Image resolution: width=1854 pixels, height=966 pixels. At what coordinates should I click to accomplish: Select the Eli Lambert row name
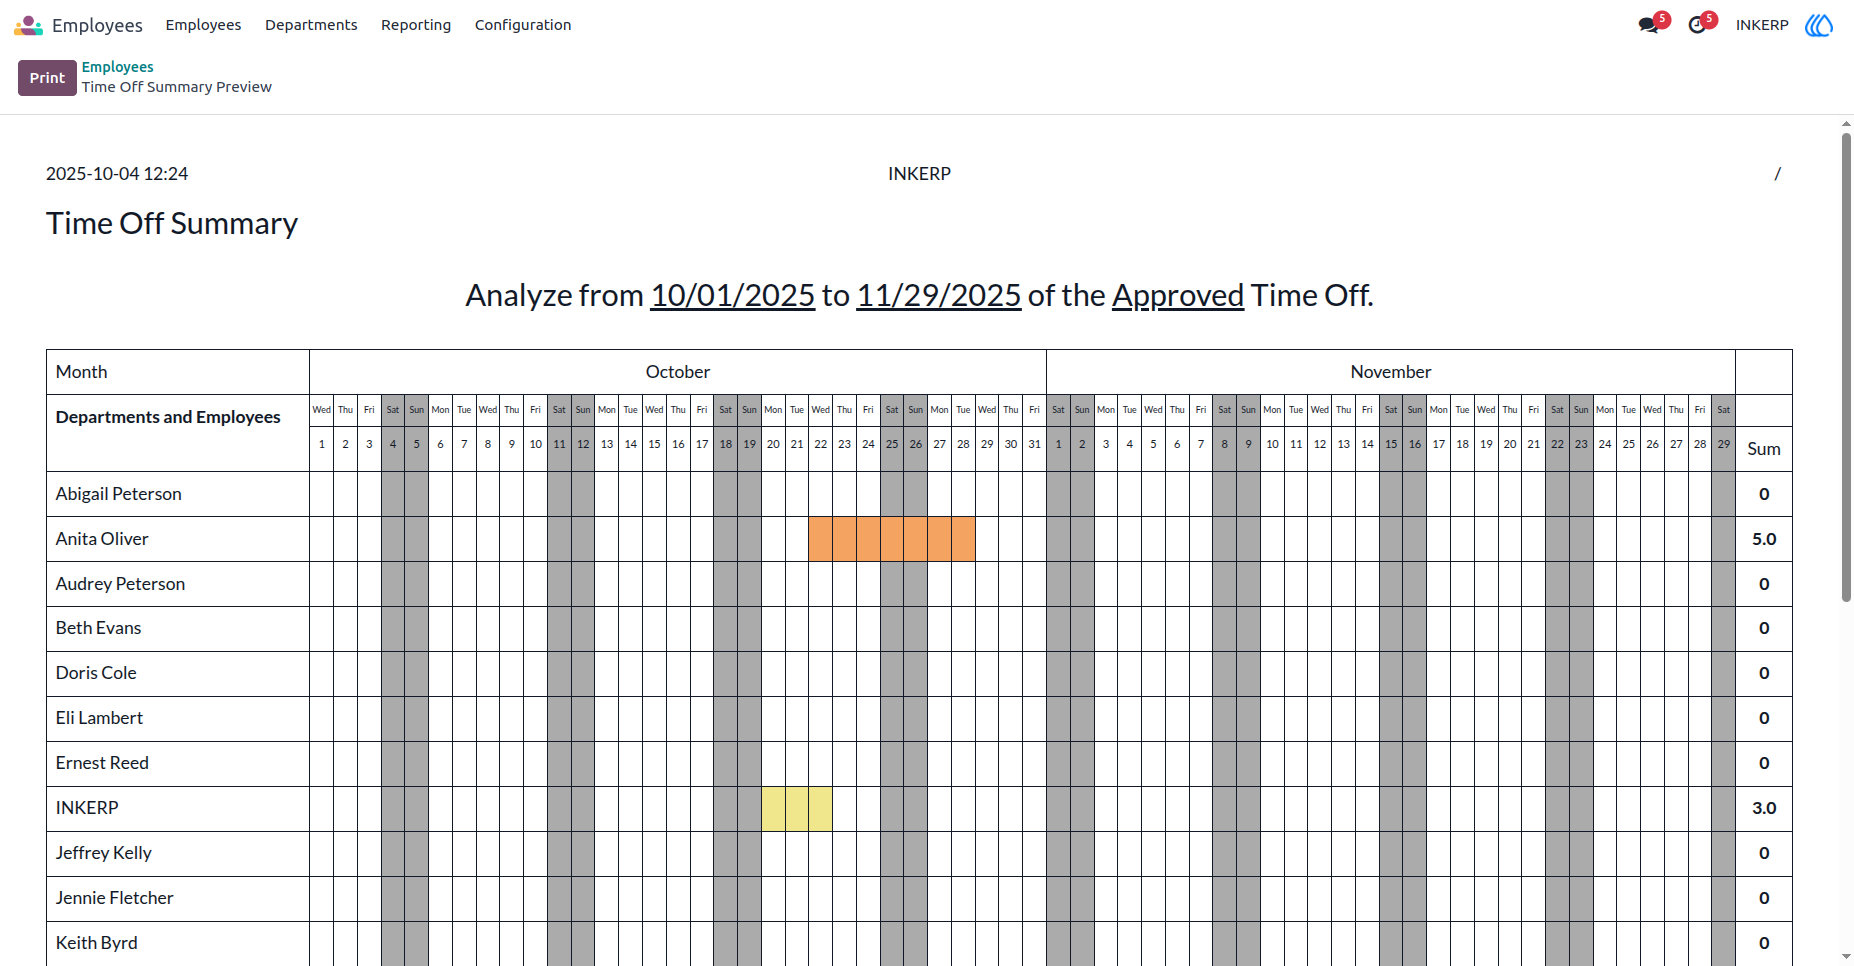click(x=99, y=718)
